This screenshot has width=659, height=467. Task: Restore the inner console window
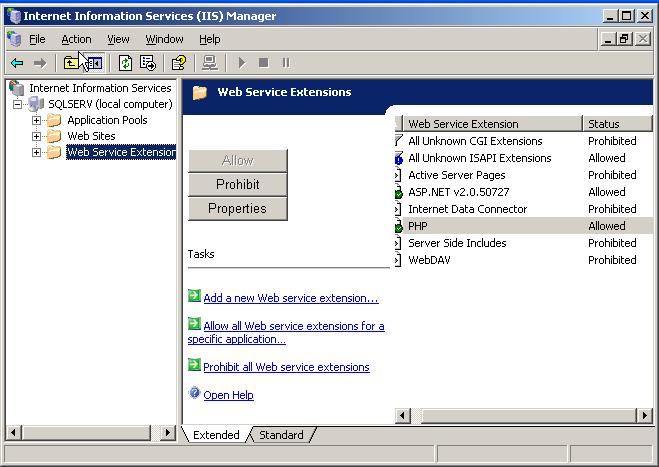624,40
